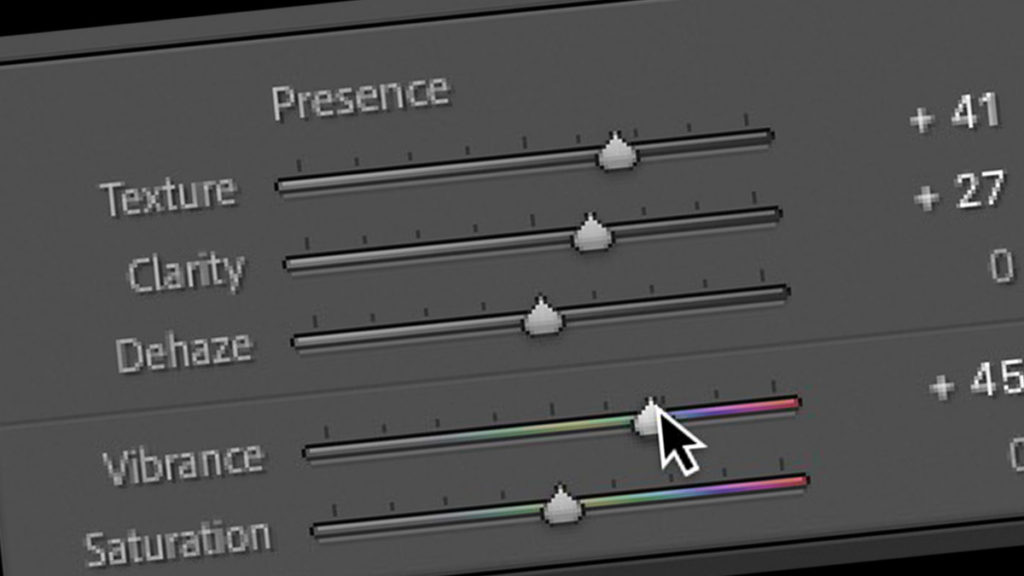Click the red end of Vibrance track
Viewport: 1024px width, 576px height.
[x=789, y=404]
